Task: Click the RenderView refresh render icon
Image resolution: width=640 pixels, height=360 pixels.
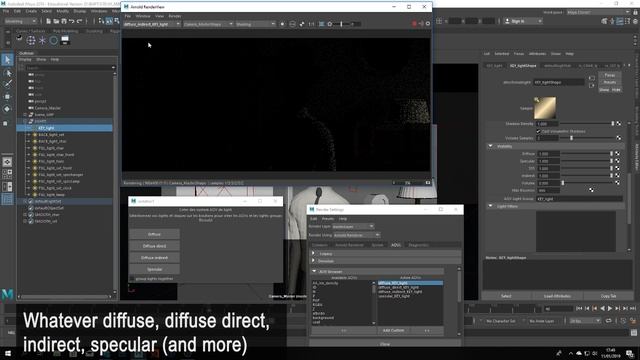Action: (421, 24)
